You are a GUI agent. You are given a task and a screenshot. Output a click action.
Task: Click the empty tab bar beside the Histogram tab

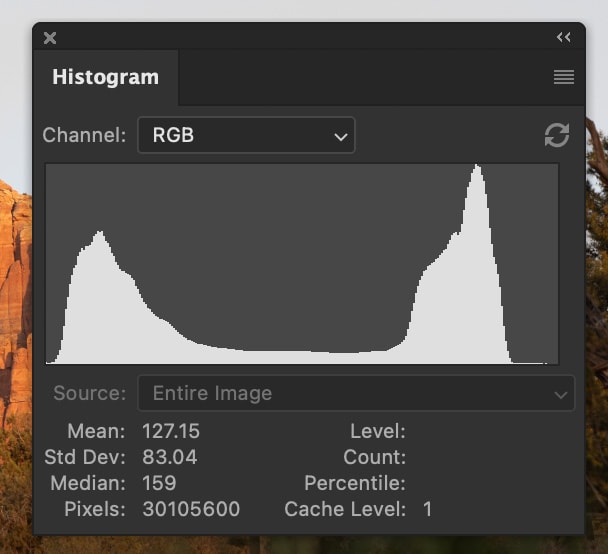coord(360,77)
